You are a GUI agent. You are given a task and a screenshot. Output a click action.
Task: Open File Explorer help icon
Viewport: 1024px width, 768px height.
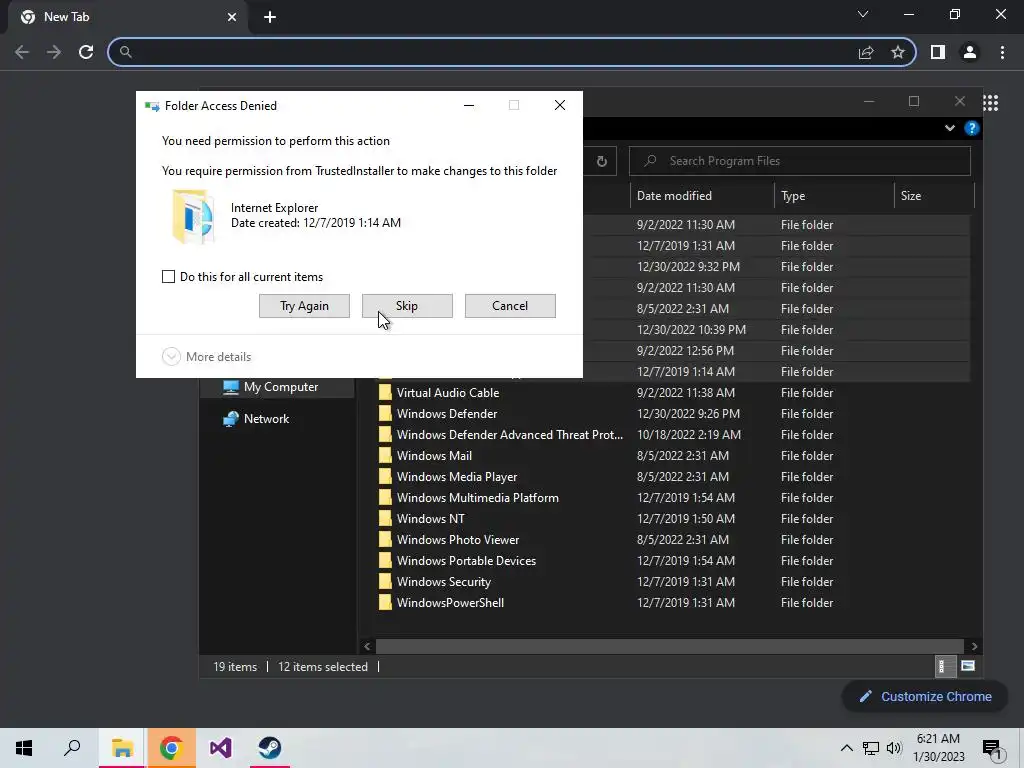click(972, 128)
